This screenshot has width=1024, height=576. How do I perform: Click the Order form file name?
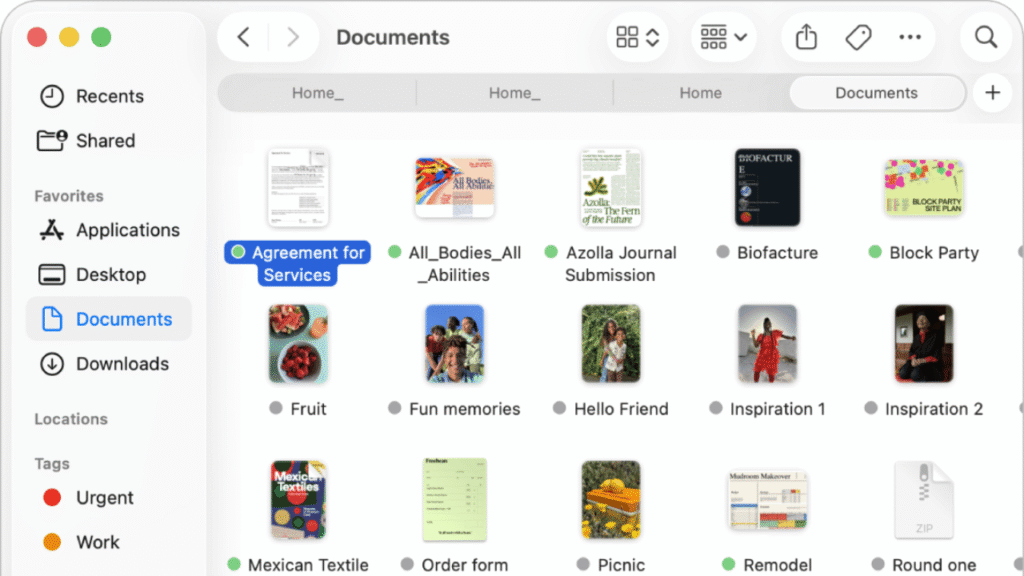[464, 565]
